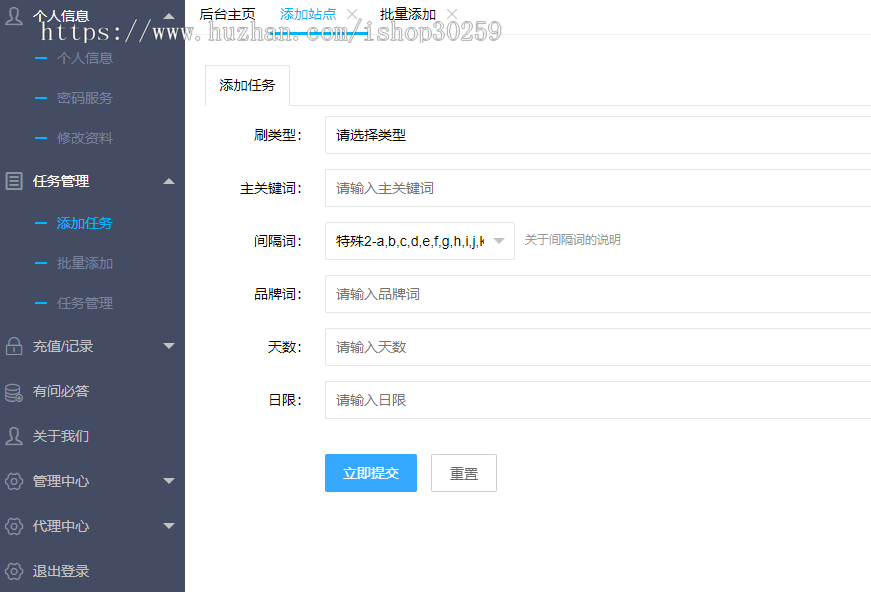The height and width of the screenshot is (592, 871).
Task: Open 修改资料 in sidebar
Action: click(x=84, y=138)
